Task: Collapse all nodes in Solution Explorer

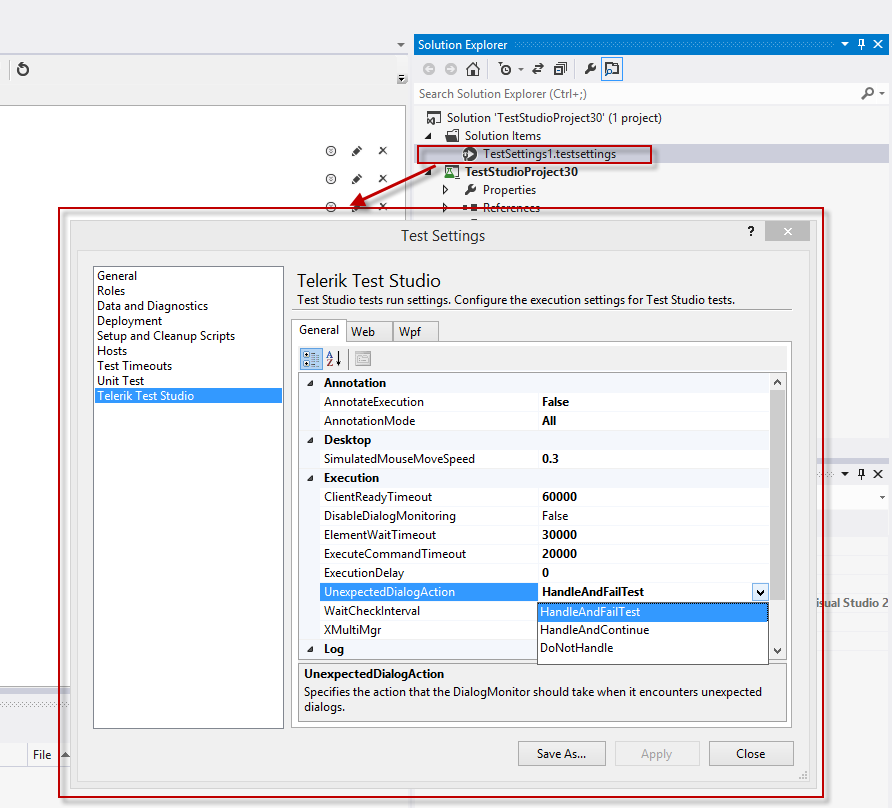Action: point(560,69)
